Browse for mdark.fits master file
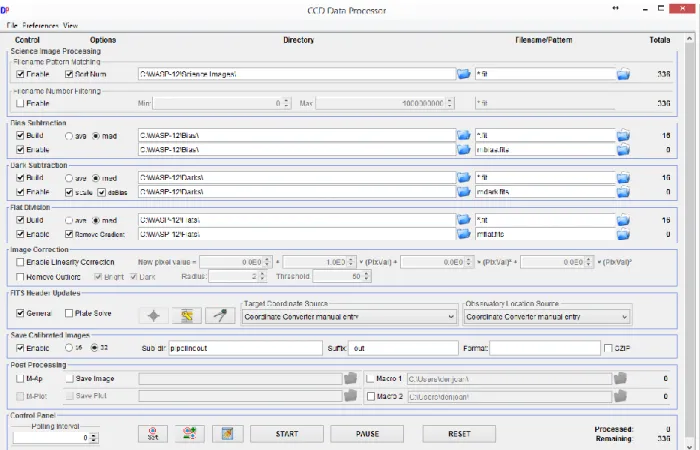700x450 pixels. point(623,192)
